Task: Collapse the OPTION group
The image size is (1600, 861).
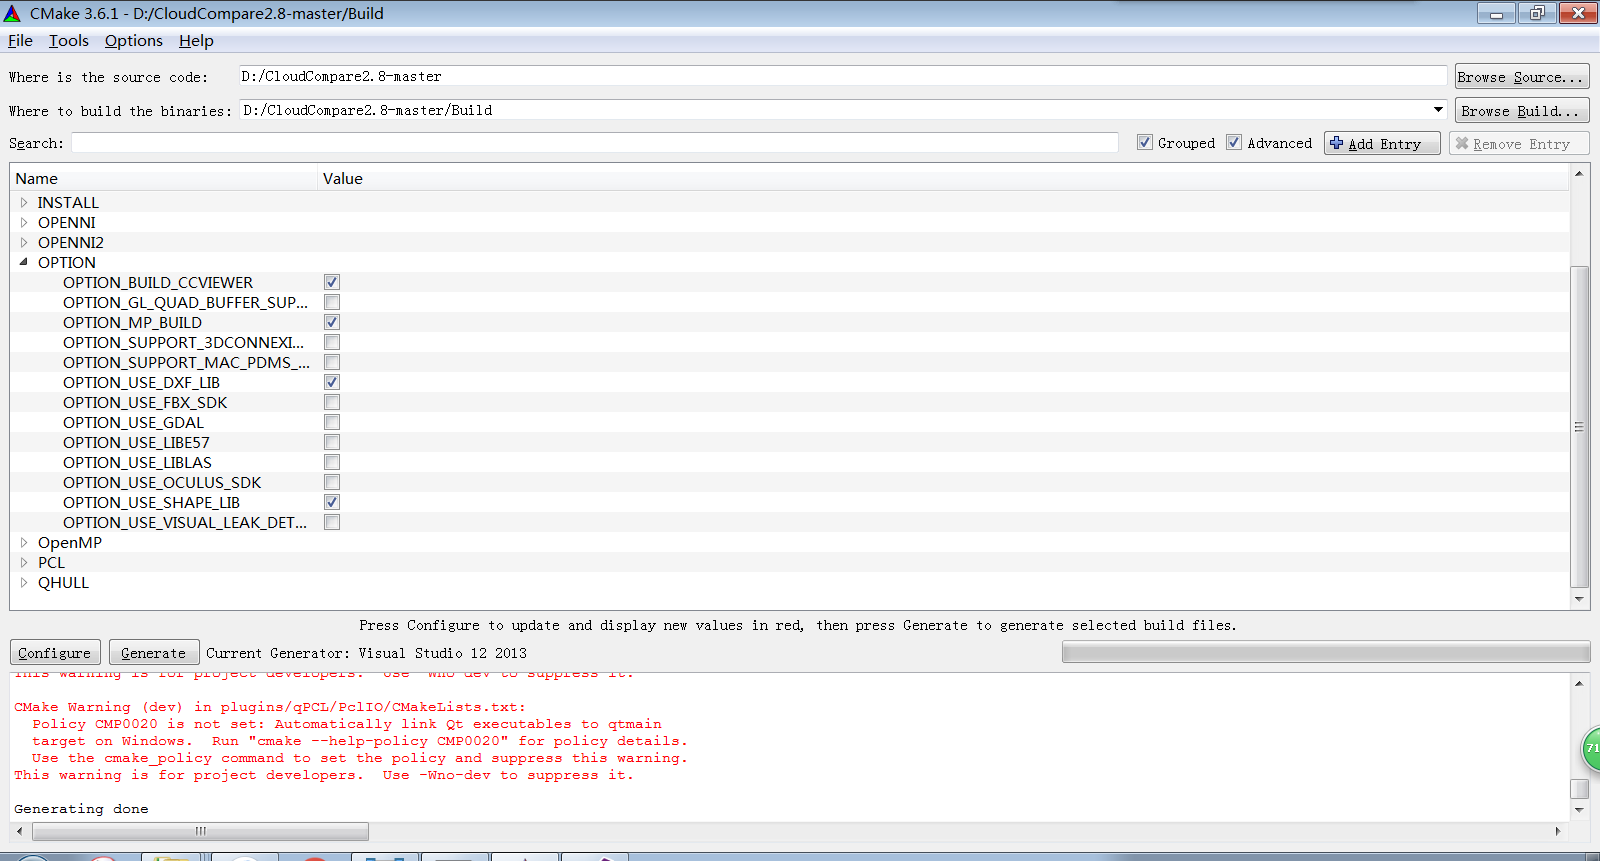Action: coord(24,262)
